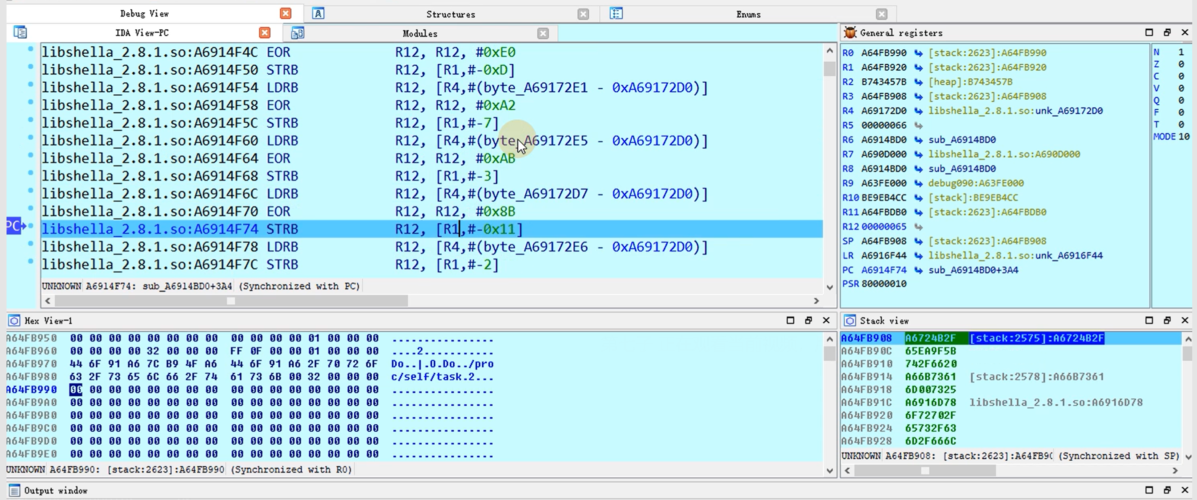The image size is (1197, 500).
Task: Select the STRB instruction at A6914F5C
Action: [x=282, y=123]
